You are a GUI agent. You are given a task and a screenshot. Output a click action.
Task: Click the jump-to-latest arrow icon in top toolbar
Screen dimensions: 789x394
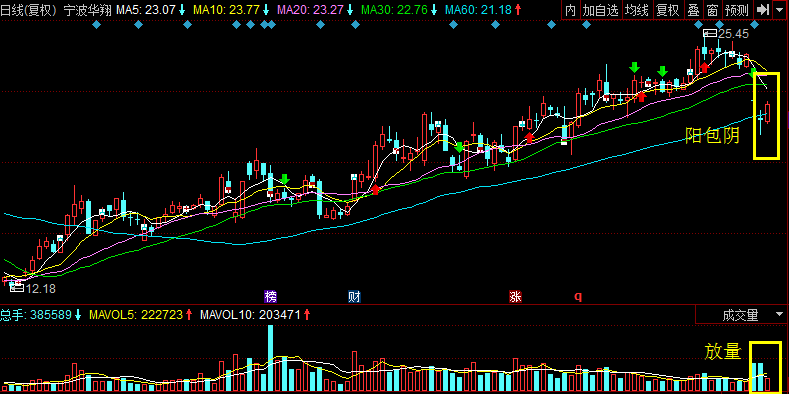[x=763, y=10]
